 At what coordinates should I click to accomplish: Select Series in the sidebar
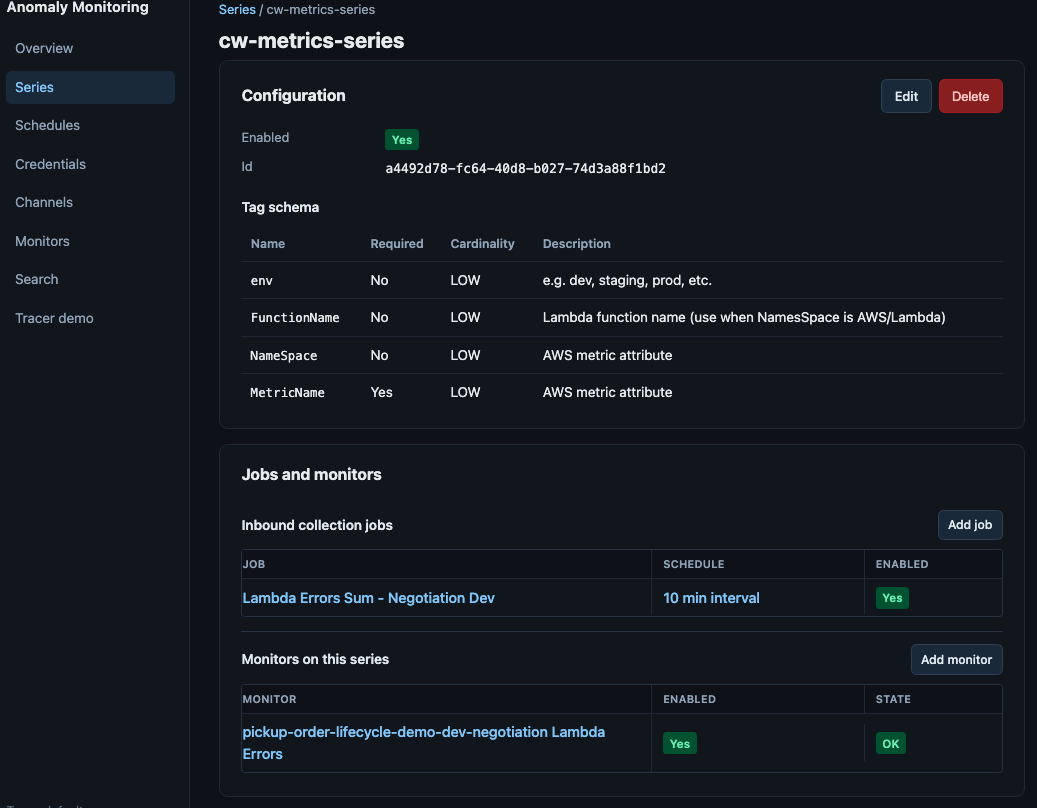[x=90, y=87]
